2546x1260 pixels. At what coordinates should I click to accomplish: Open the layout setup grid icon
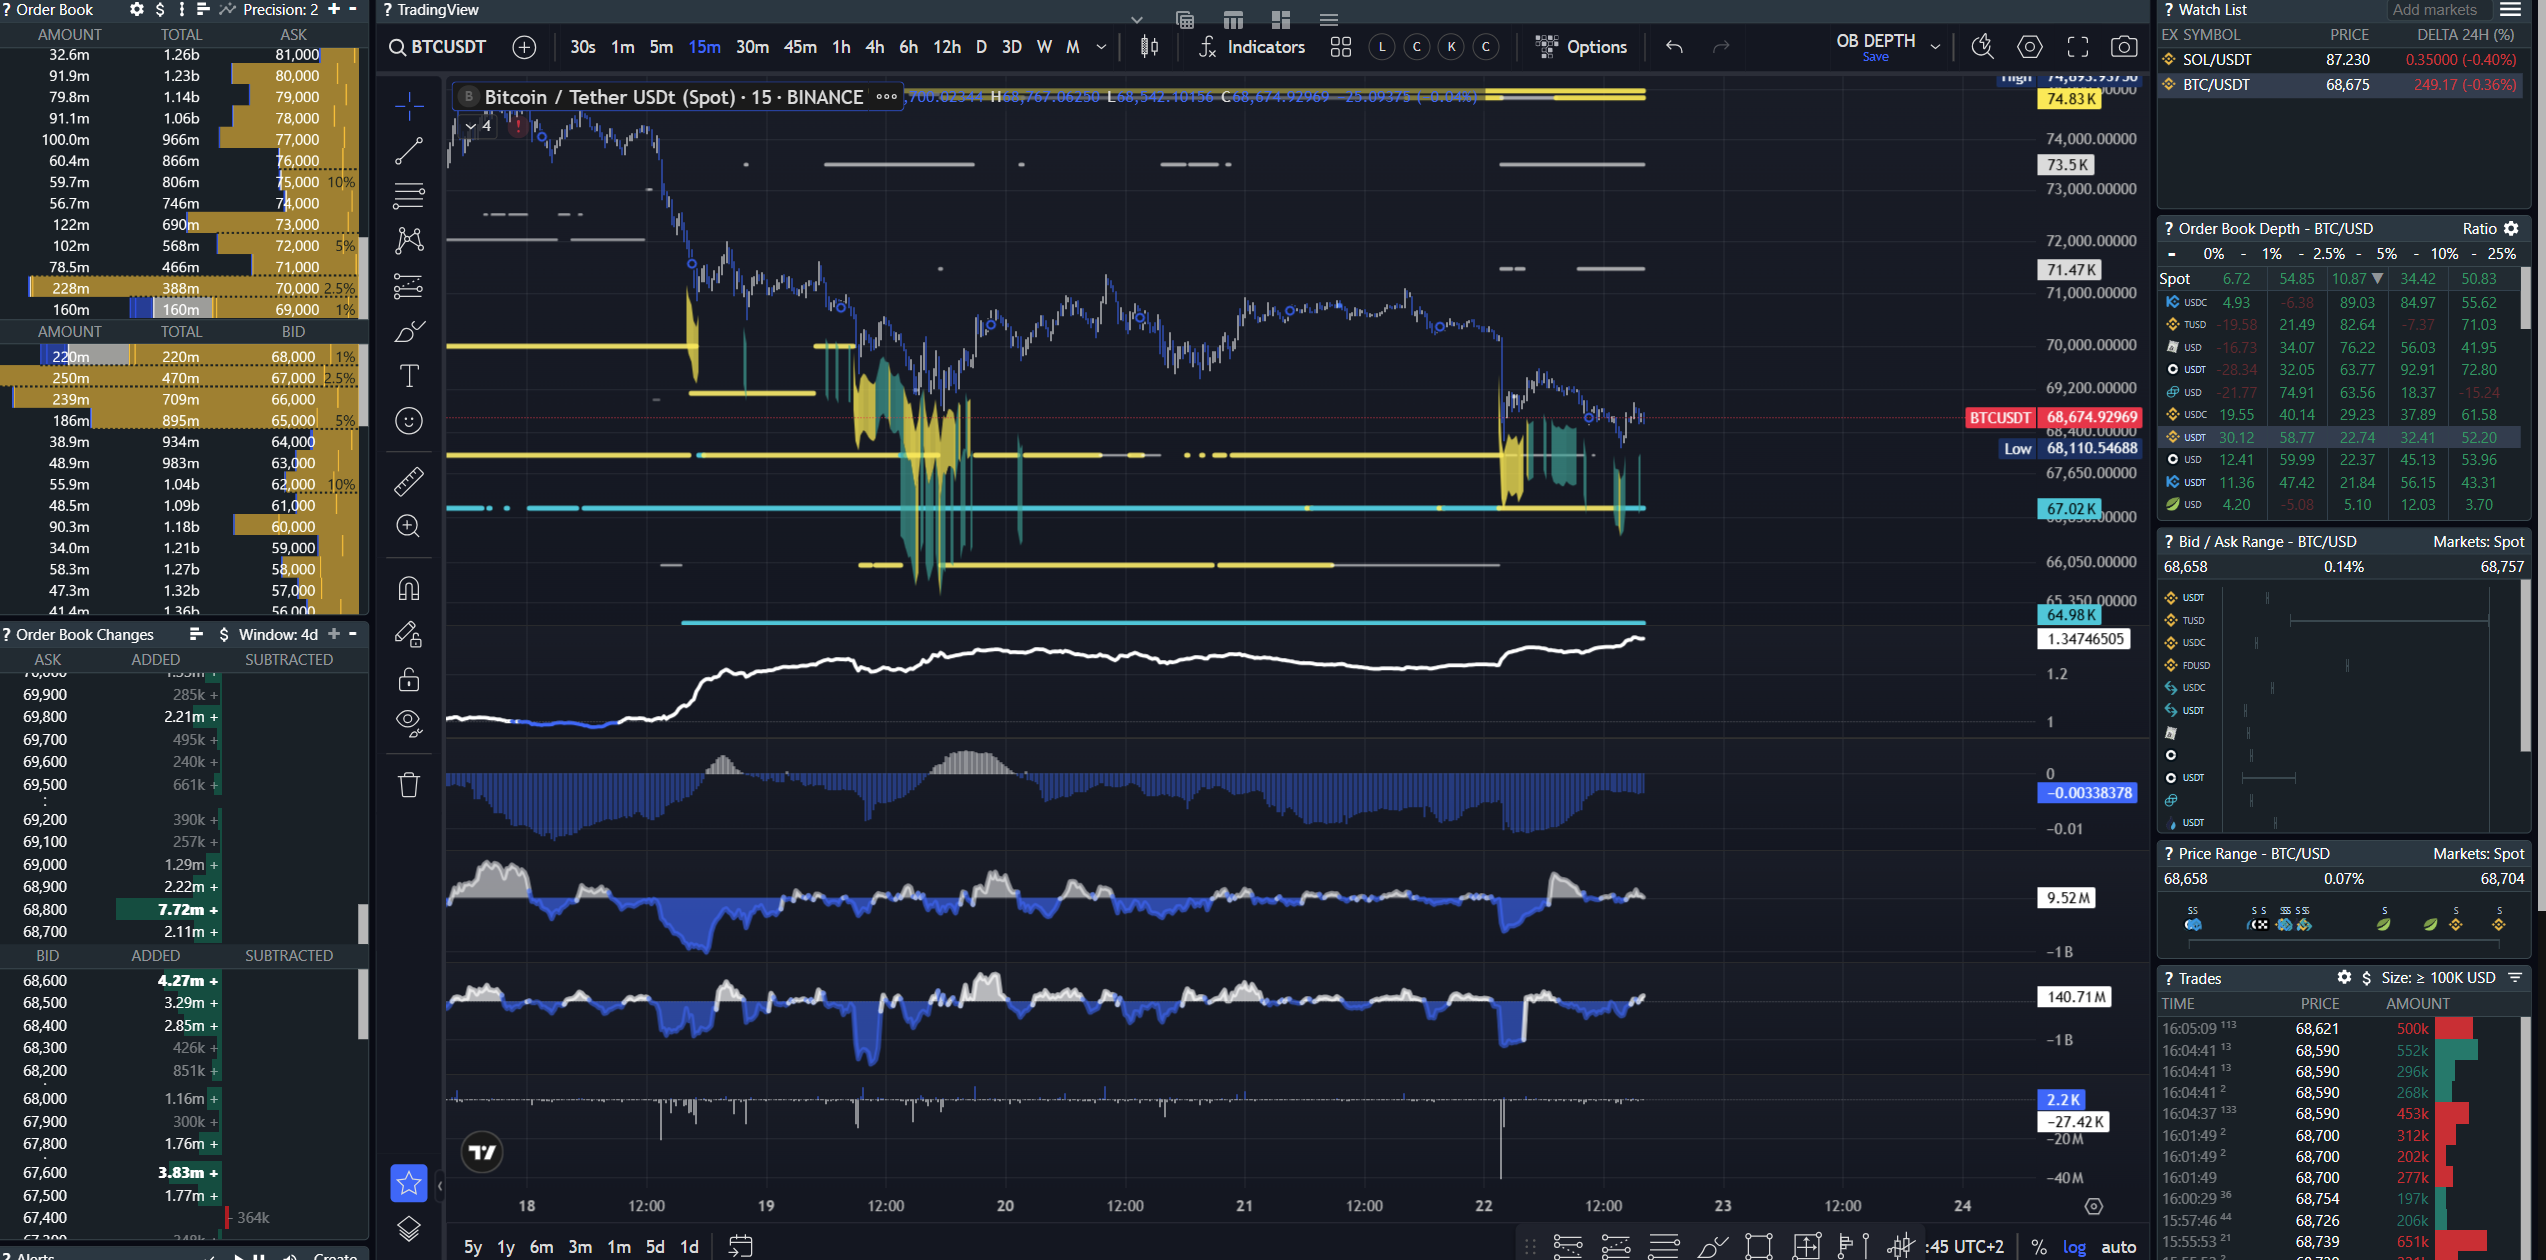tap(1341, 47)
